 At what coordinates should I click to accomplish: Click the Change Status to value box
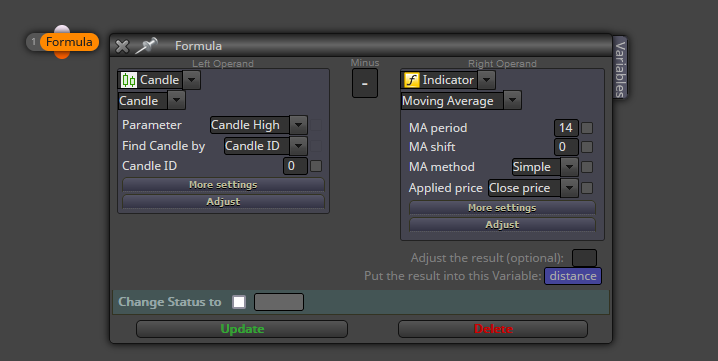point(279,302)
